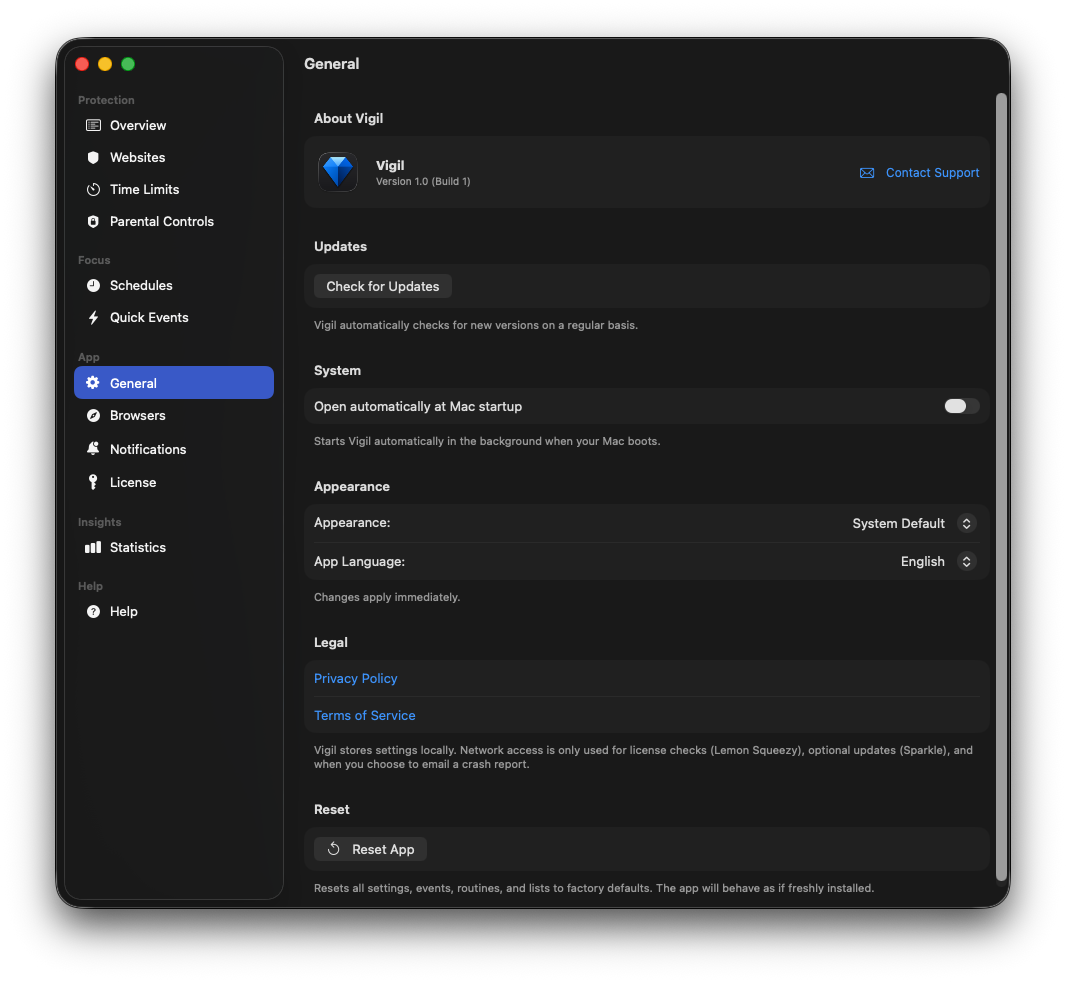Click the vertical scrollbar on the right

click(x=1001, y=487)
